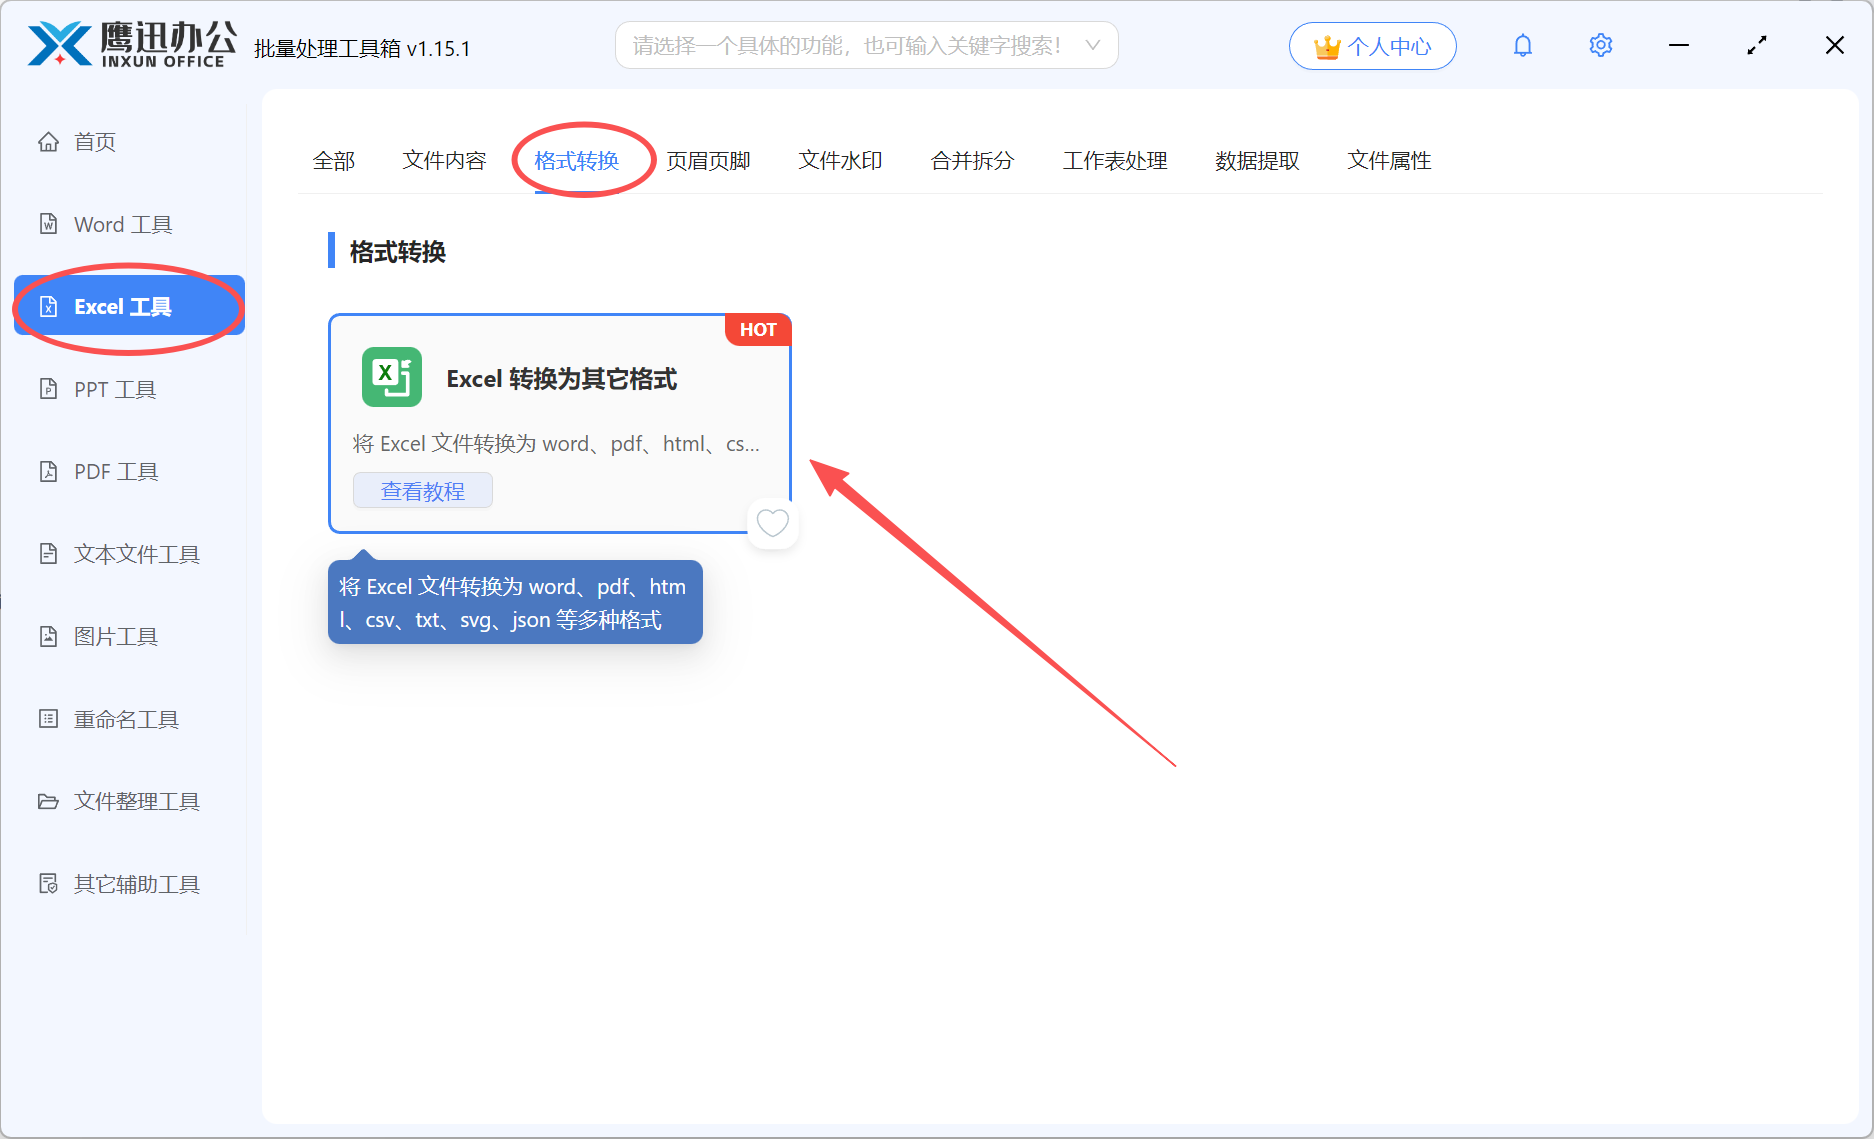1874x1139 pixels.
Task: Click the 格式转换 section heading
Action: (x=397, y=252)
